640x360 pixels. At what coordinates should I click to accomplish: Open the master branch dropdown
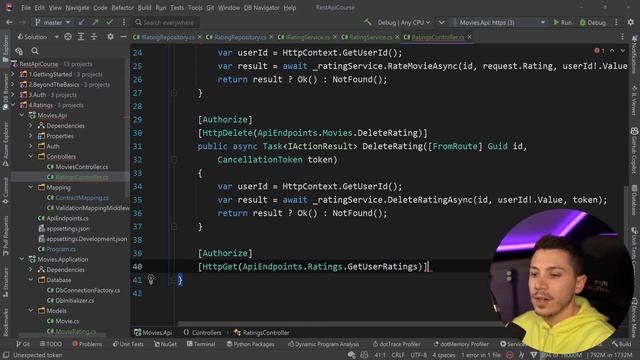[x=53, y=22]
